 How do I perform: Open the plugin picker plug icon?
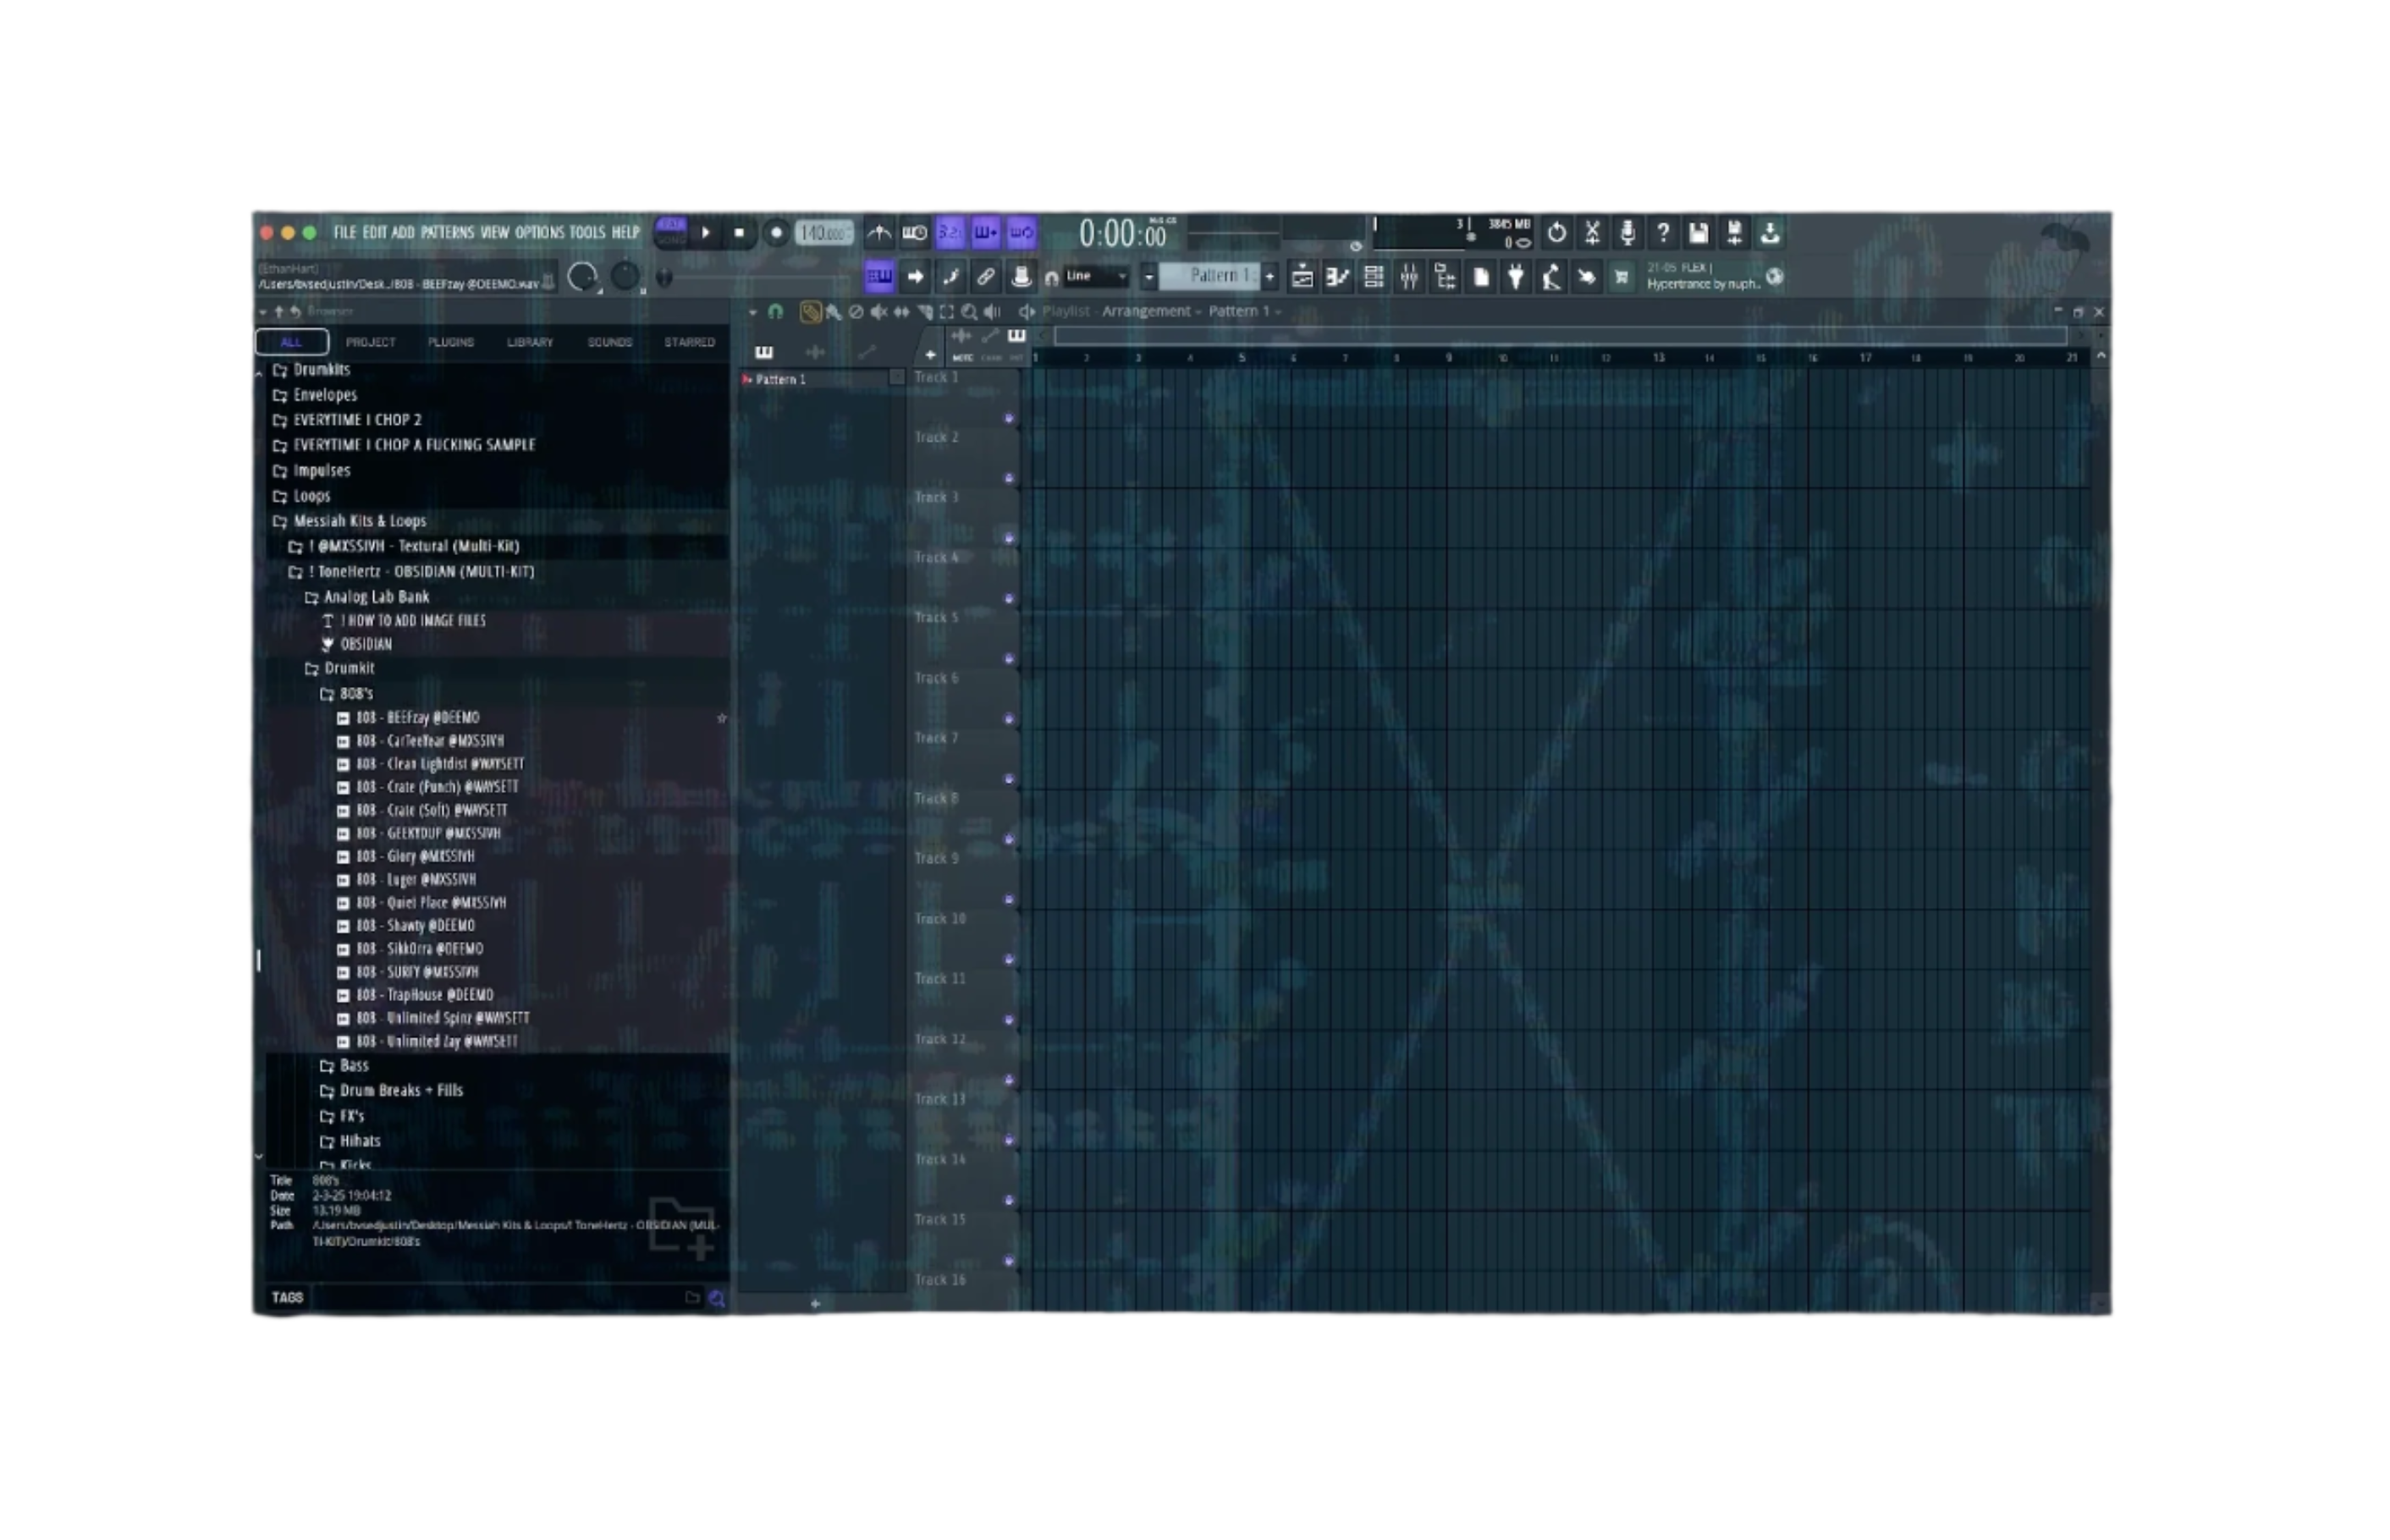(1516, 277)
